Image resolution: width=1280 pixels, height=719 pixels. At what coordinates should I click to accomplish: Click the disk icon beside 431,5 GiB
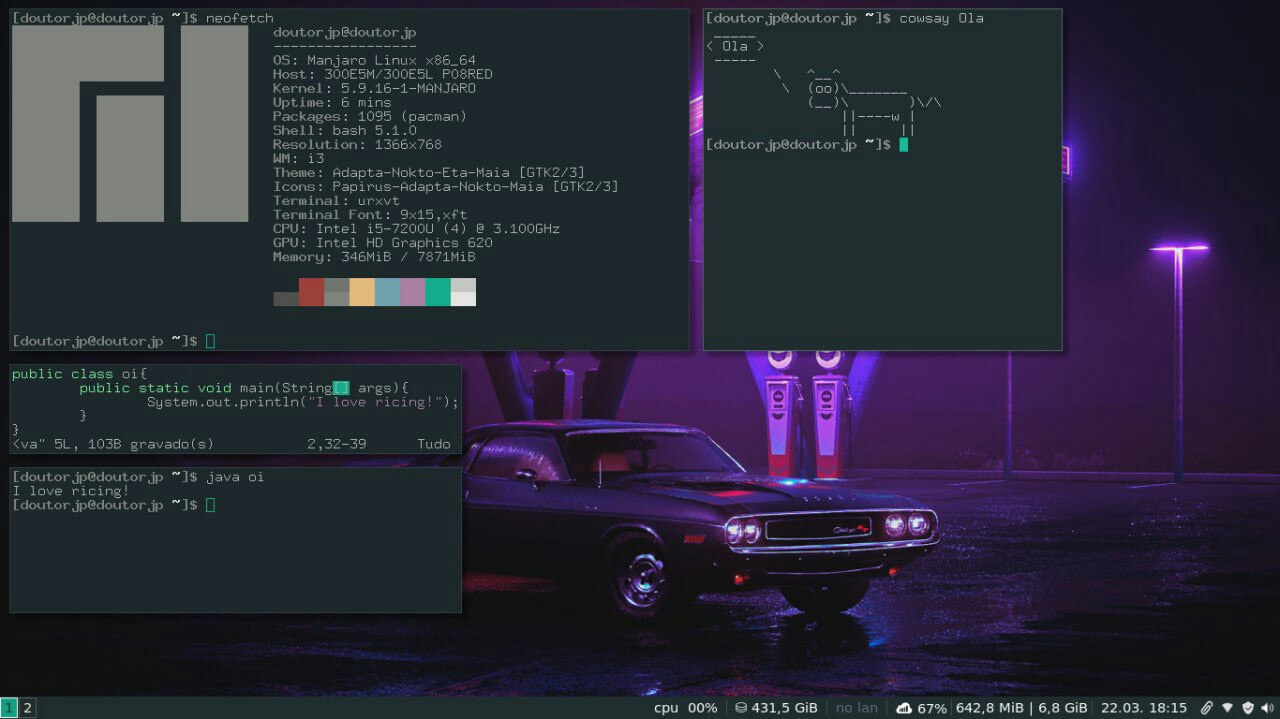[741, 708]
